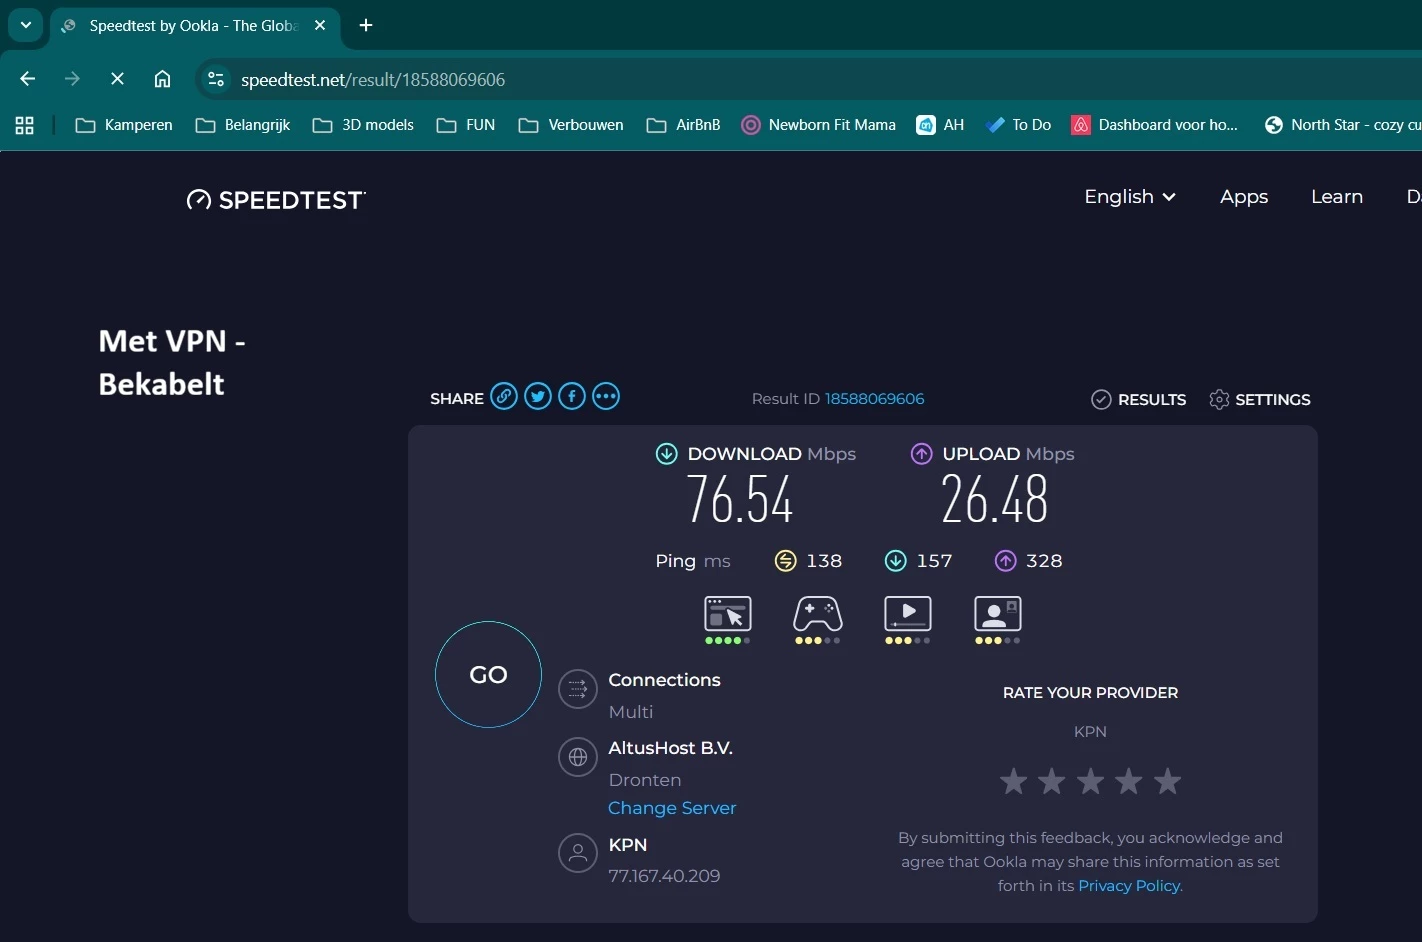Open the Learn menu item
Screen dimensions: 1422x942
1337,197
